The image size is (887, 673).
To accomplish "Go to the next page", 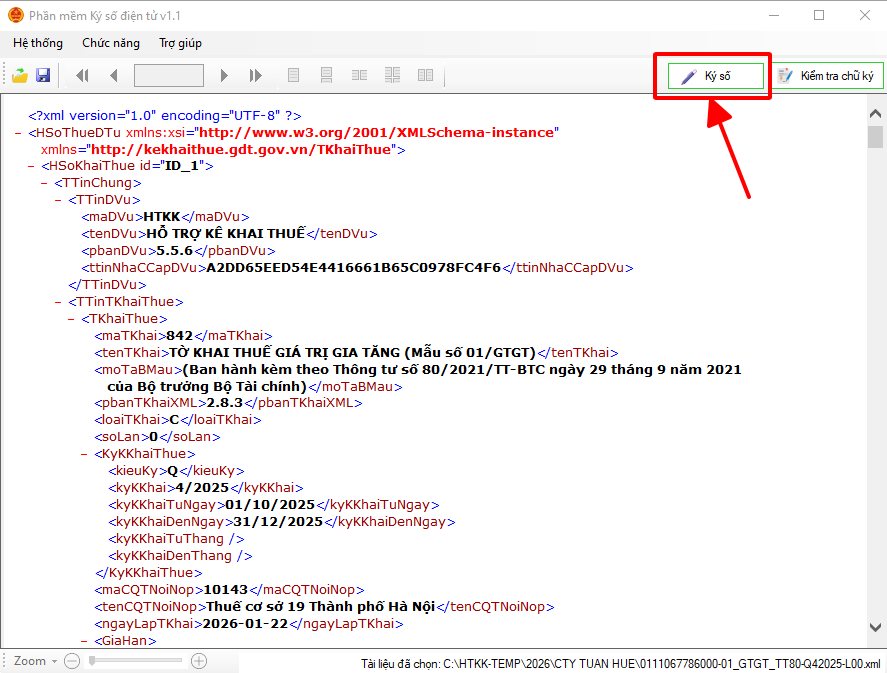I will tap(225, 76).
